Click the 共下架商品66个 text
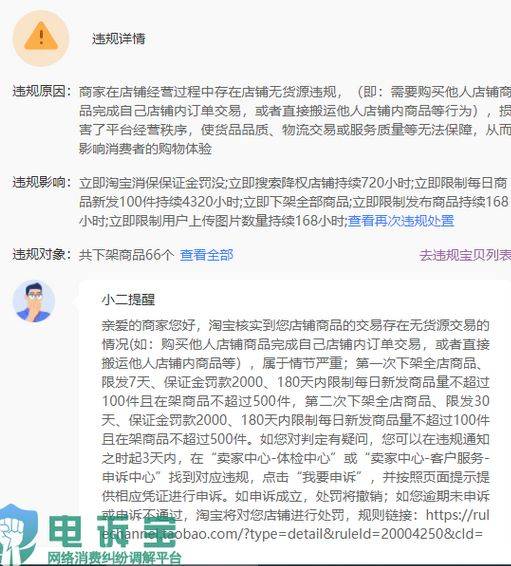Image resolution: width=511 pixels, height=566 pixels. 126,255
